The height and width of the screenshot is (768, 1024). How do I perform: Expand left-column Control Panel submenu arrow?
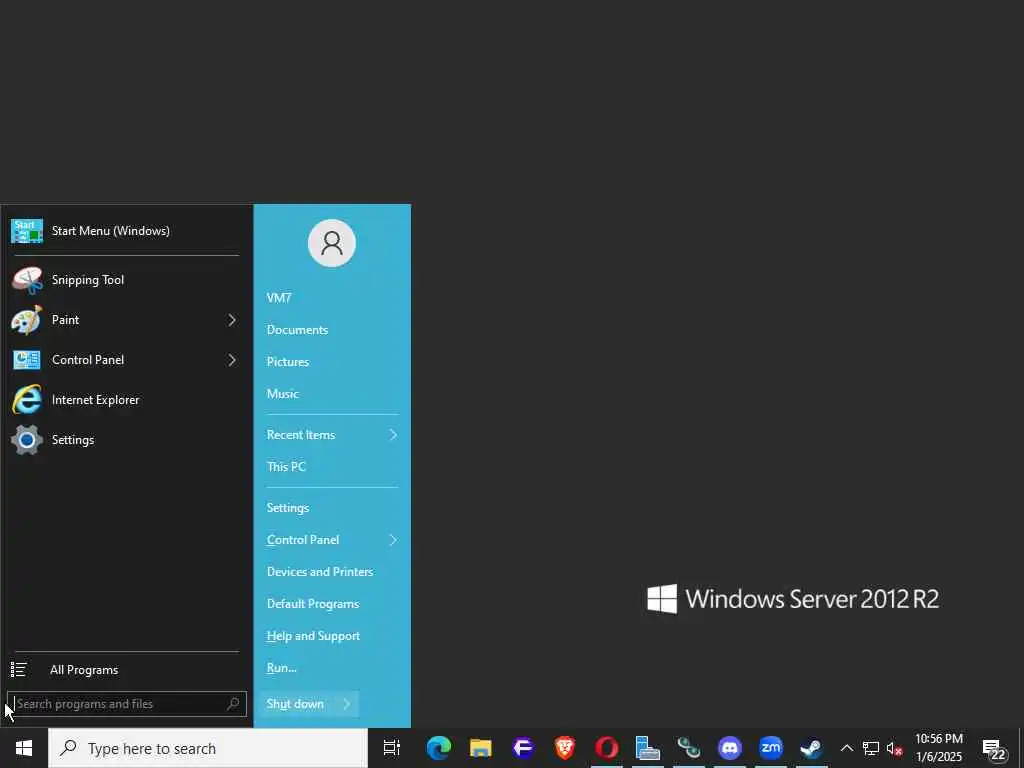232,360
